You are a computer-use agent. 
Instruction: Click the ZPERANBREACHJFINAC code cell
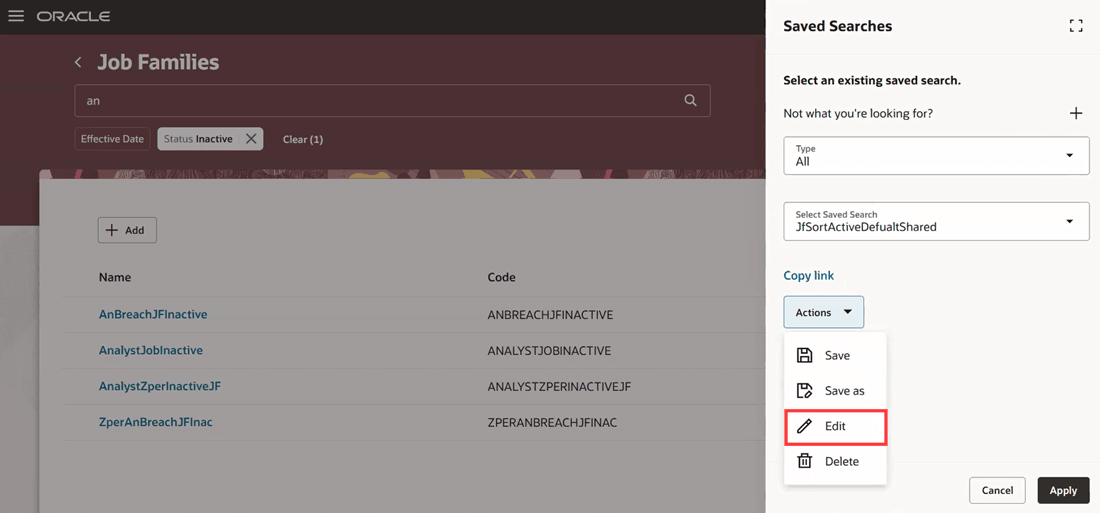click(552, 422)
